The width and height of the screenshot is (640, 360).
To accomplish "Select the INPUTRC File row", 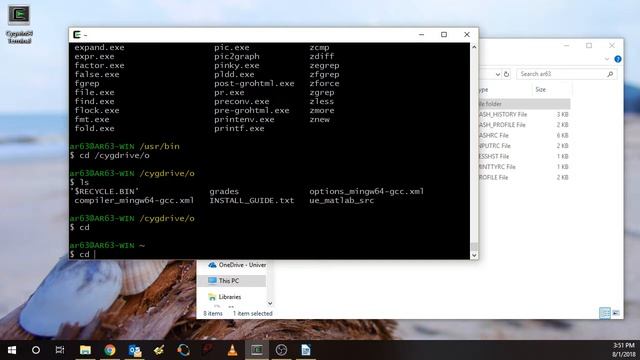I will (x=524, y=146).
